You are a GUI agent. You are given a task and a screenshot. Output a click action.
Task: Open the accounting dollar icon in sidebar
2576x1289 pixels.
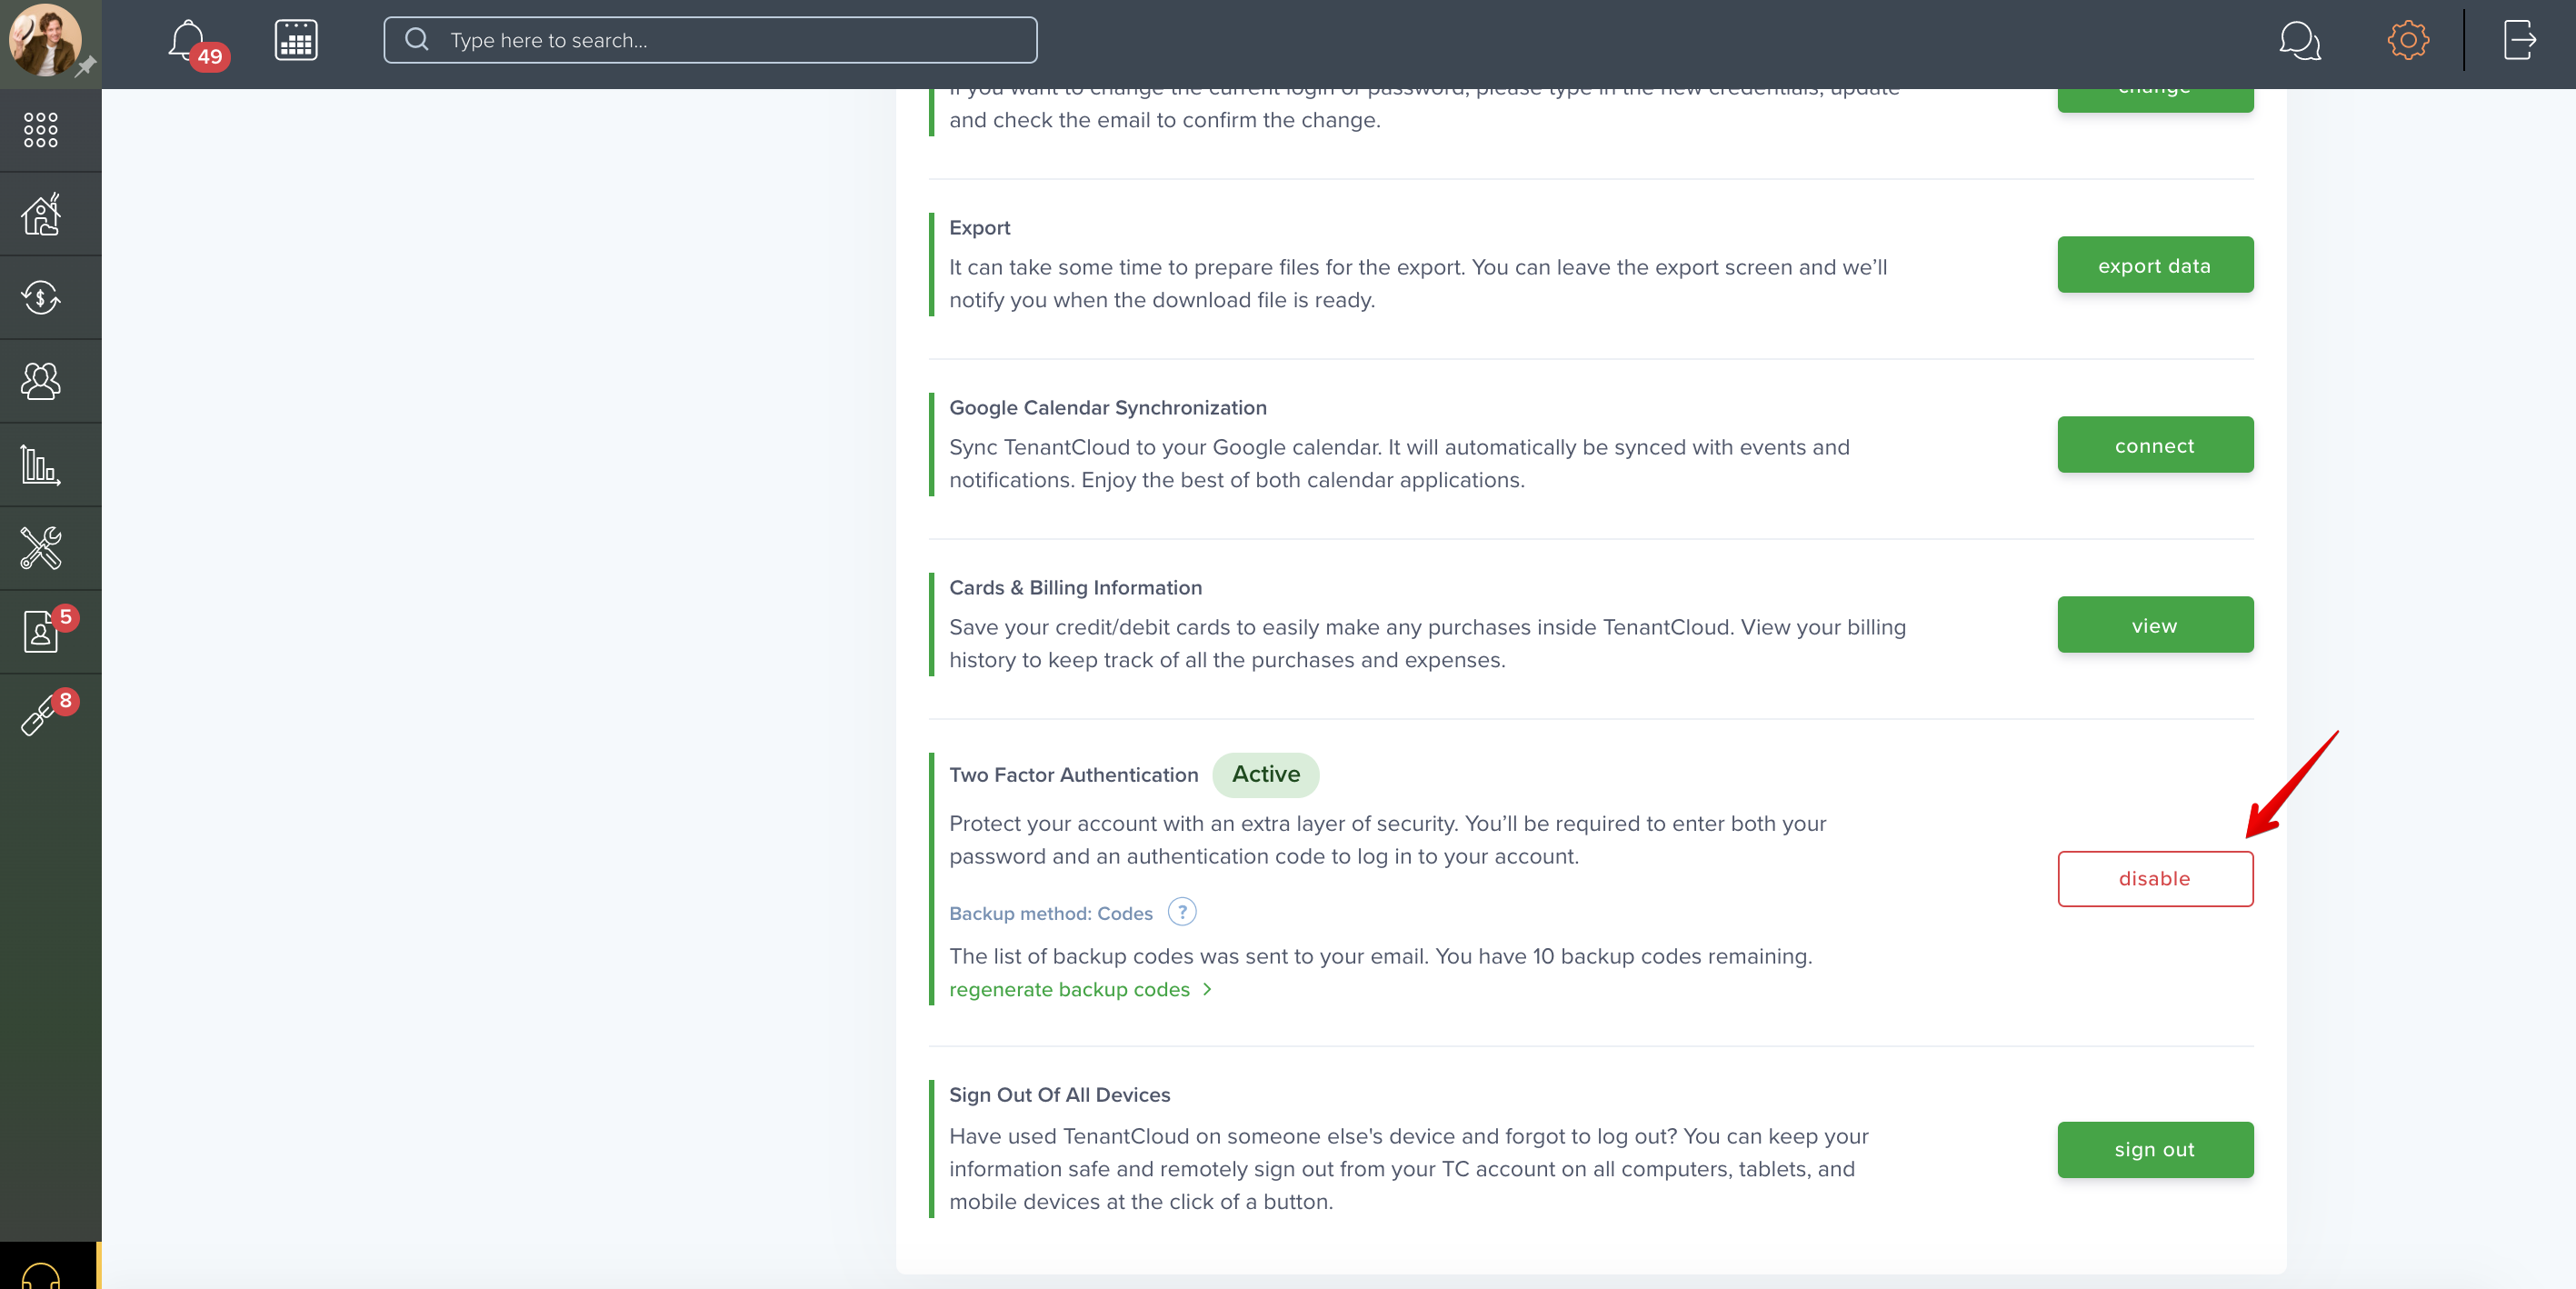click(x=41, y=297)
